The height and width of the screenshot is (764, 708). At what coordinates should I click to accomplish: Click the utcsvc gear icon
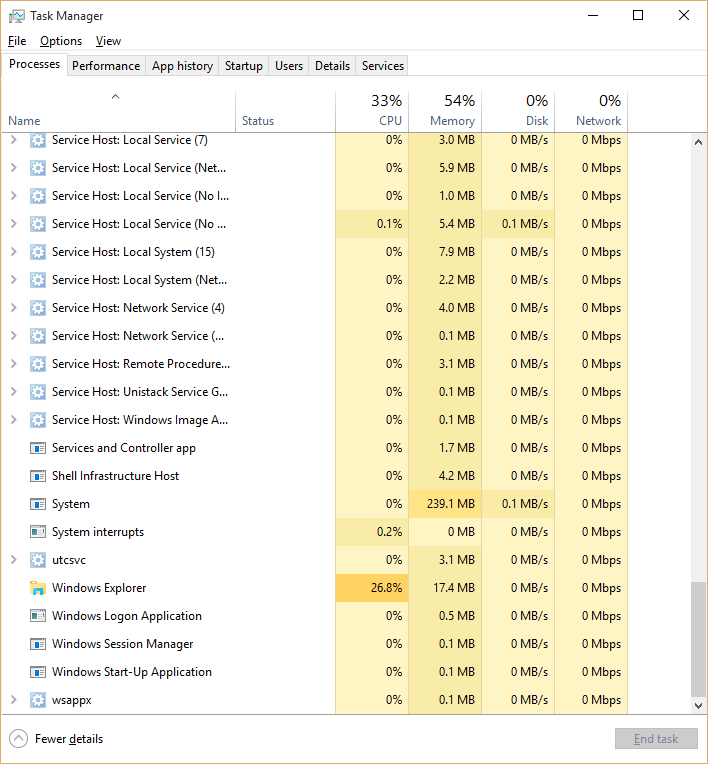coord(38,560)
